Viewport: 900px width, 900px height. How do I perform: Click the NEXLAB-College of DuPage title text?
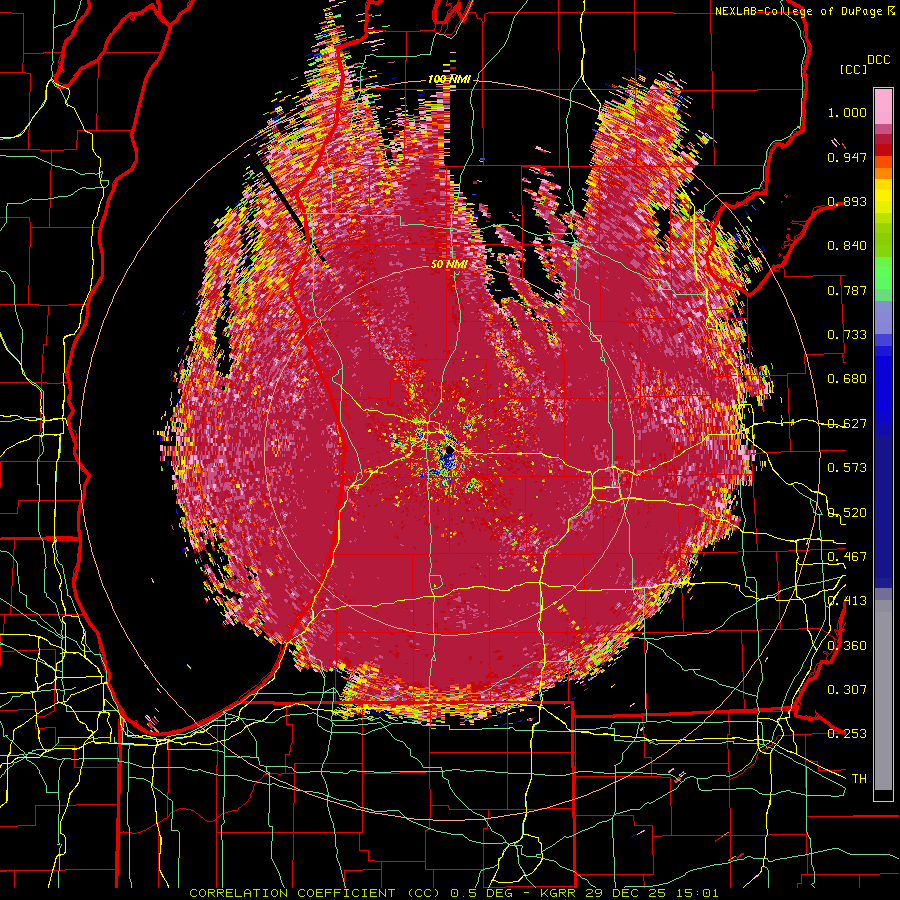(803, 11)
